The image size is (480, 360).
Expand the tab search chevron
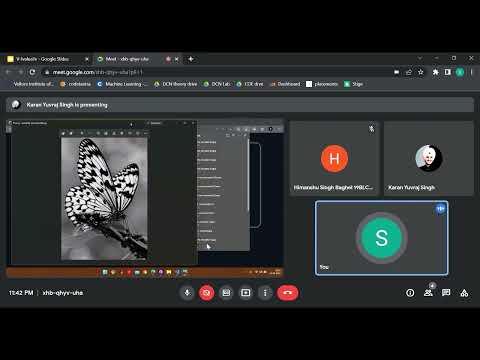[420, 58]
